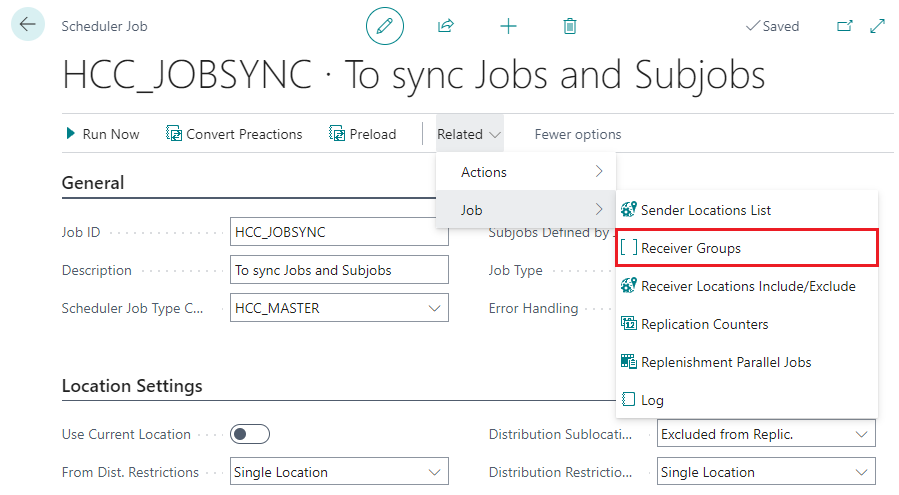
Task: Choose Sender Locations List menu item
Action: click(x=705, y=210)
